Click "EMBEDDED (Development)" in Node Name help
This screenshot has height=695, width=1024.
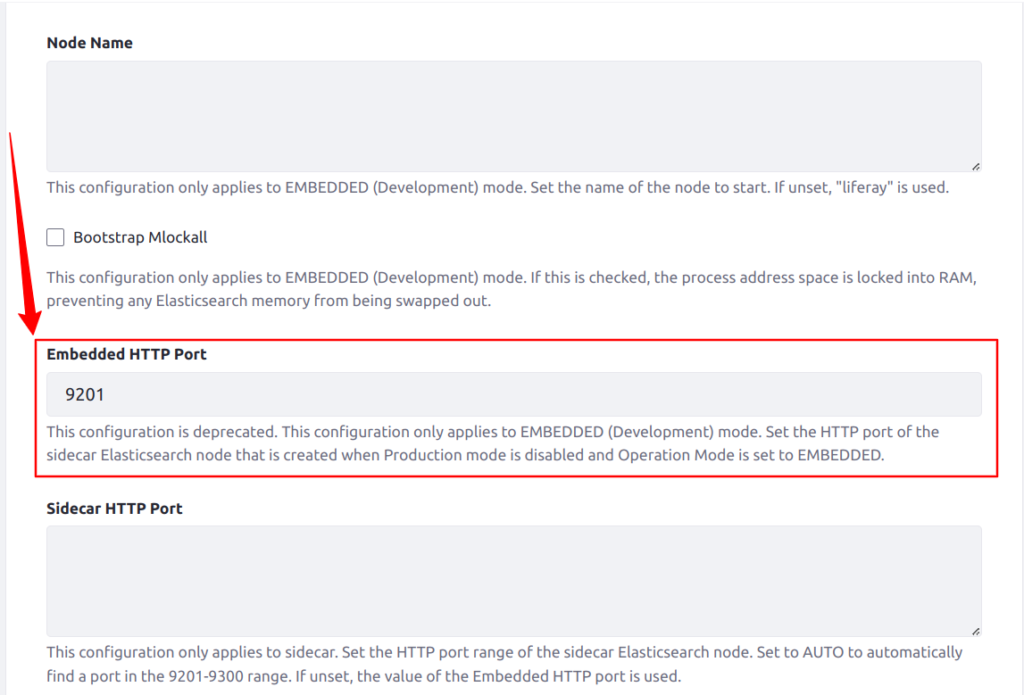[x=369, y=188]
